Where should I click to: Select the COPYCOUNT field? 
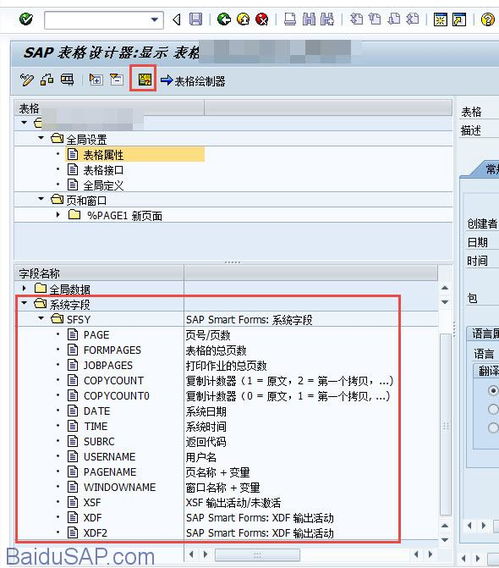click(113, 380)
